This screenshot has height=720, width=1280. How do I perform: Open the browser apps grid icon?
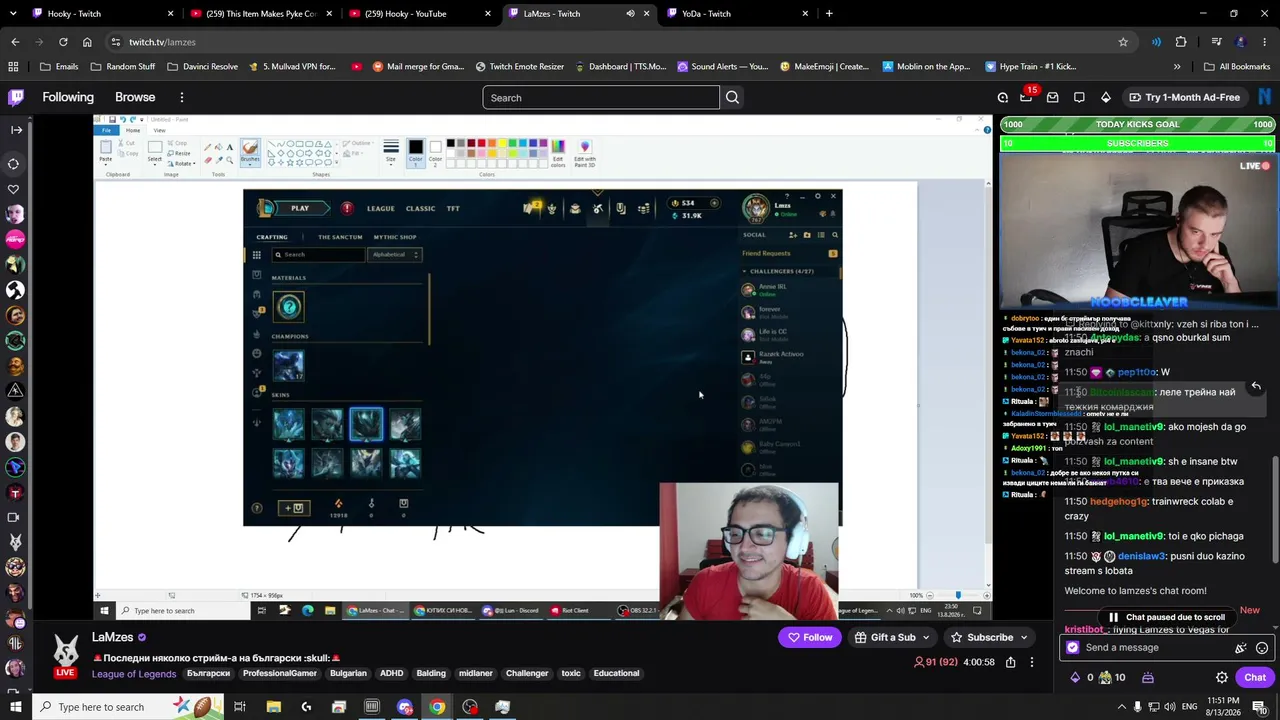[13, 67]
